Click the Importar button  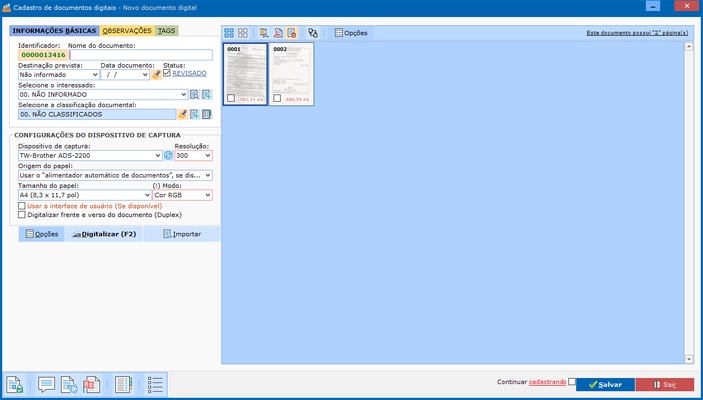point(182,234)
